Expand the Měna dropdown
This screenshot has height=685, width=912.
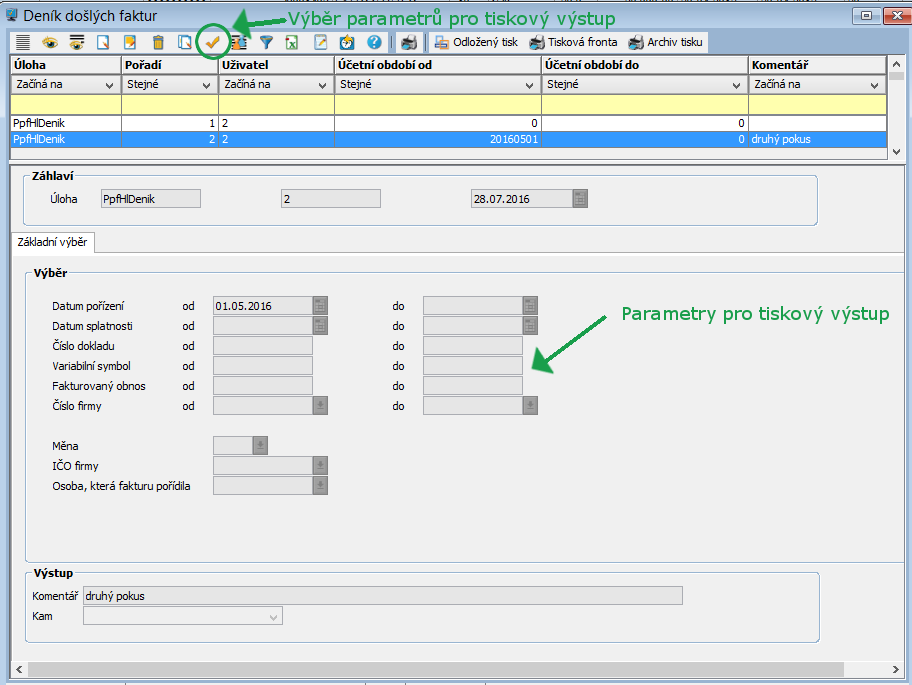pyautogui.click(x=260, y=446)
